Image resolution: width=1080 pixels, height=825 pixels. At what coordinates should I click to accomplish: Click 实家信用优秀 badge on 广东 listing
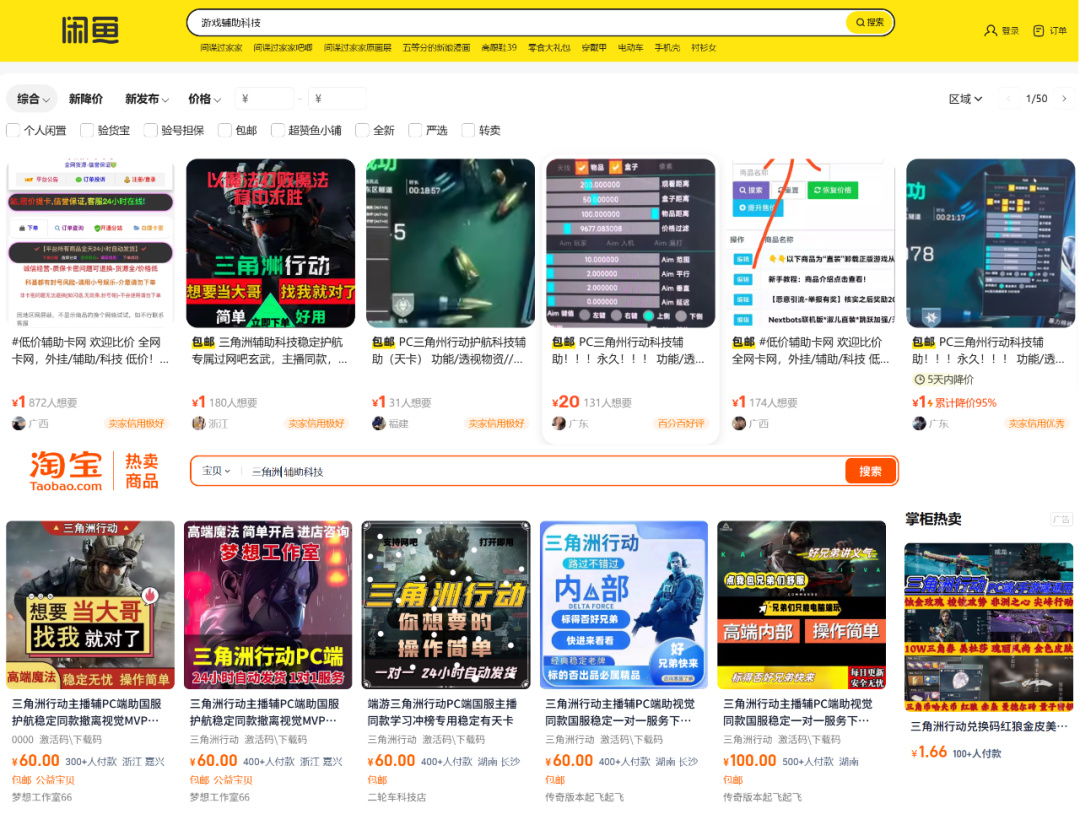(1037, 424)
